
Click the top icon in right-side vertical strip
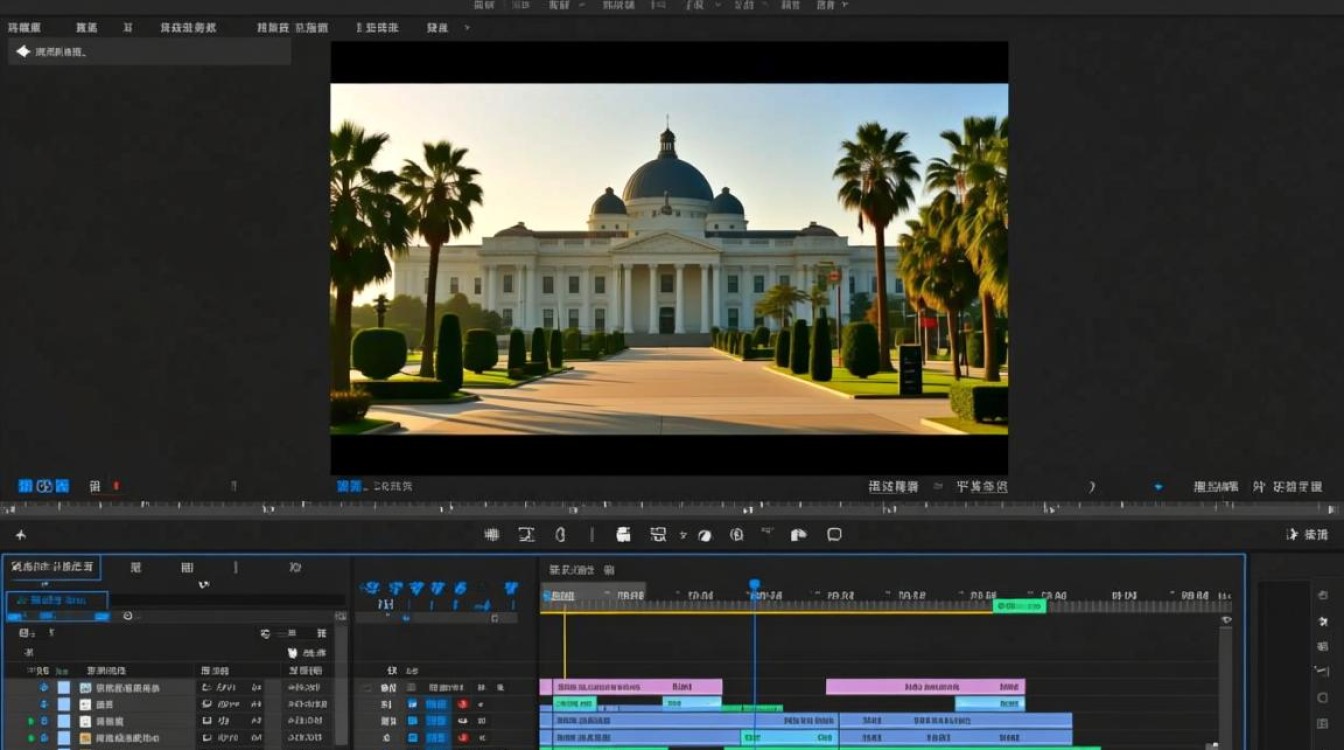pos(1323,596)
